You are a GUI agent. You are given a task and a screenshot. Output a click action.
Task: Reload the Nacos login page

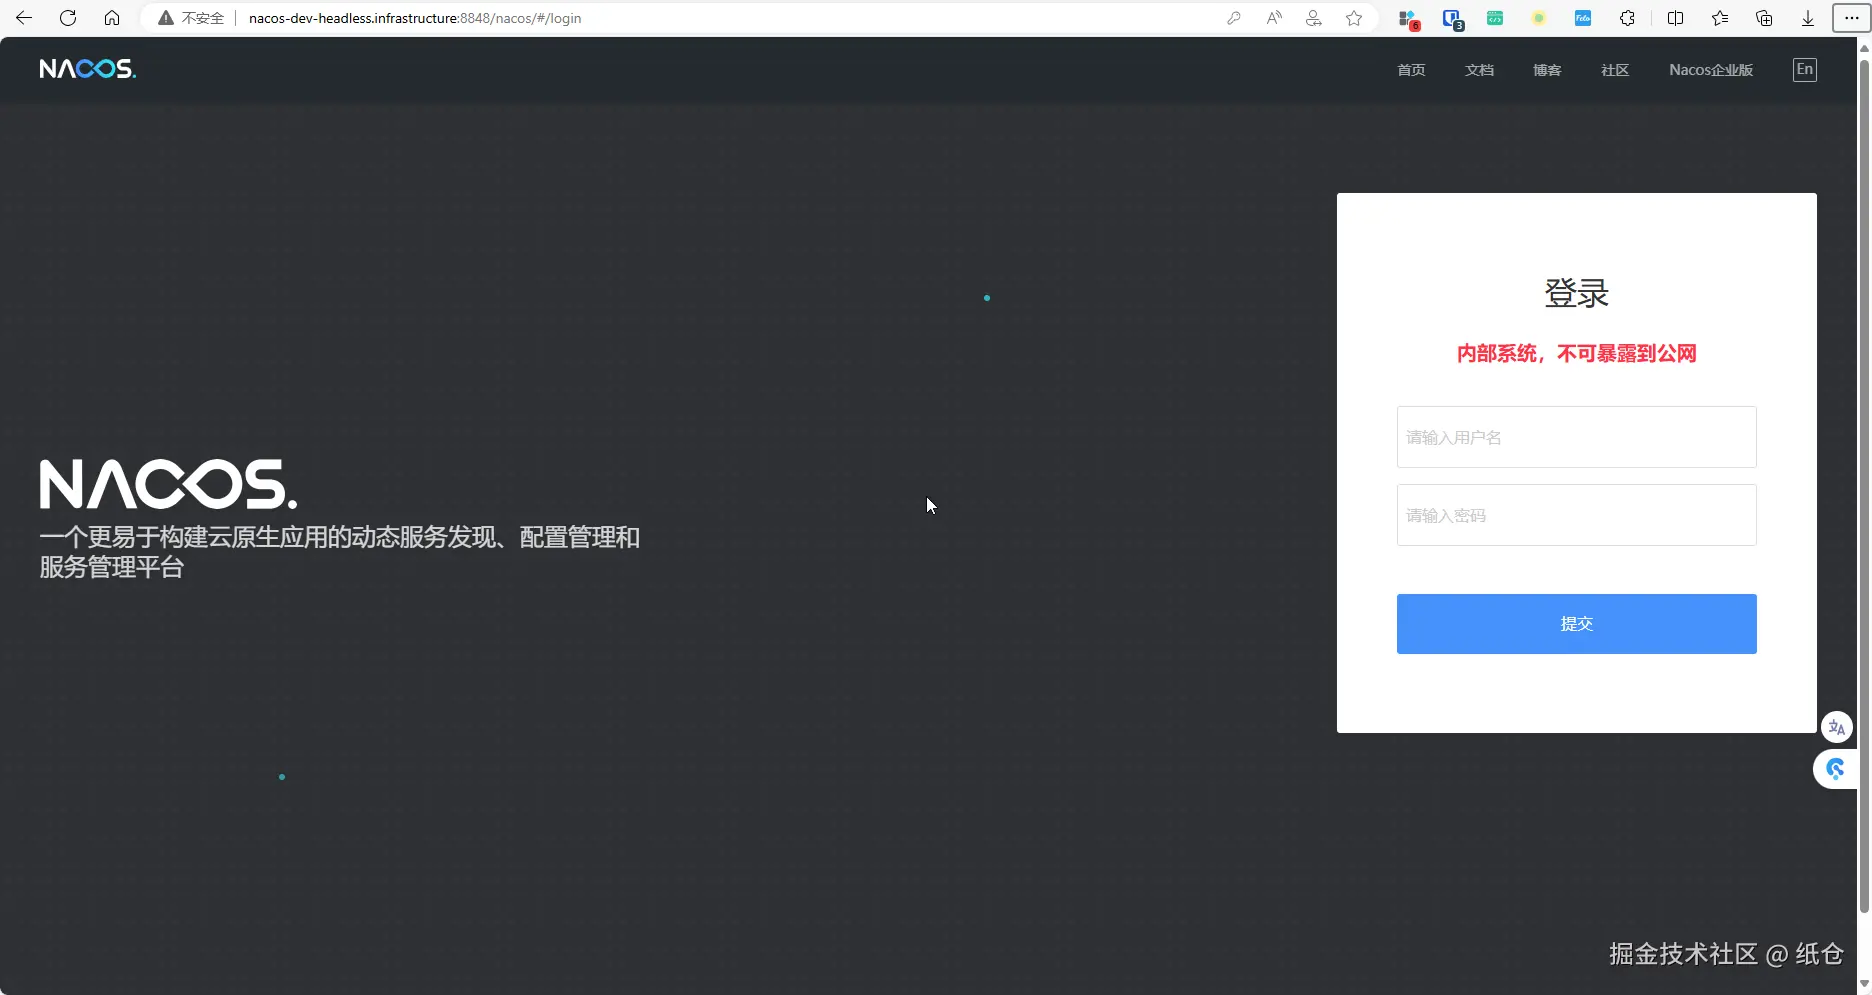tap(68, 18)
